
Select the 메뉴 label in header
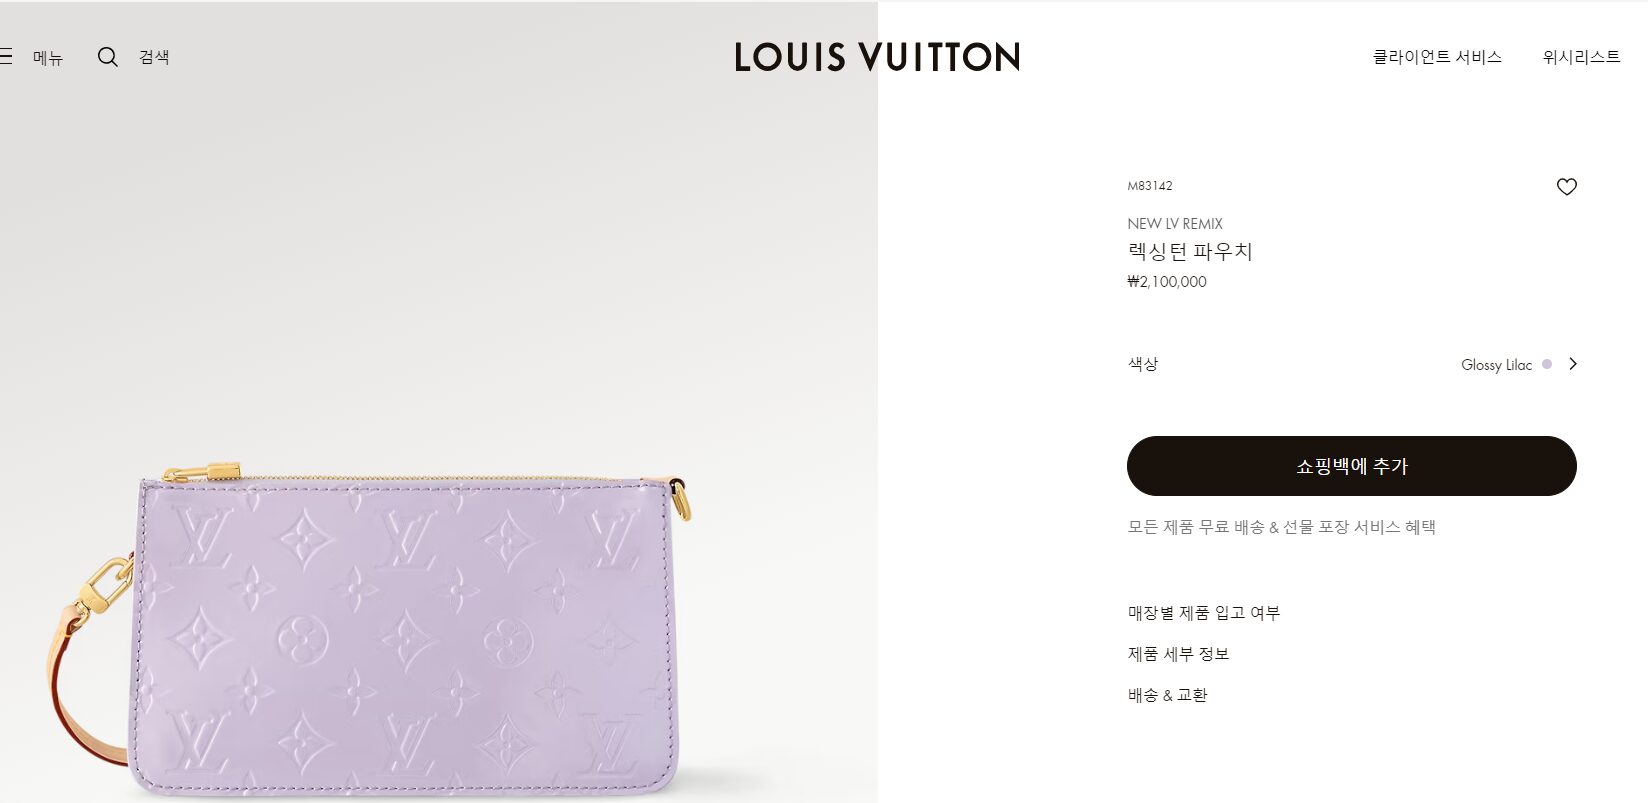pyautogui.click(x=48, y=58)
